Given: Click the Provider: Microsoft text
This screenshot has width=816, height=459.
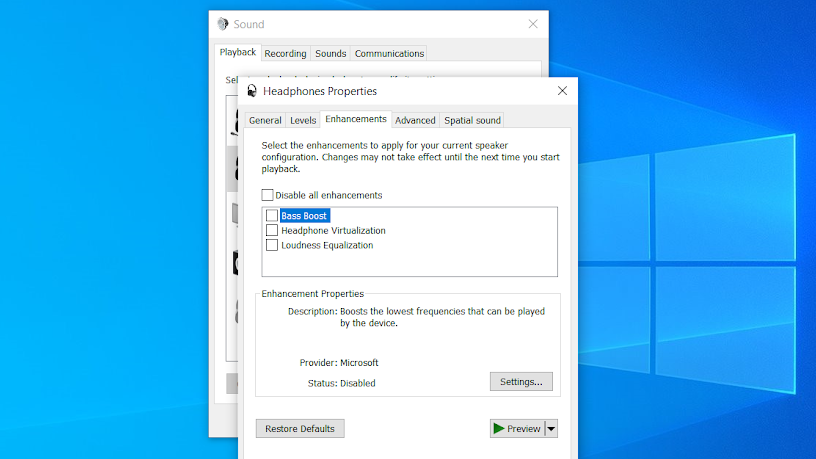Looking at the screenshot, I should pyautogui.click(x=339, y=363).
